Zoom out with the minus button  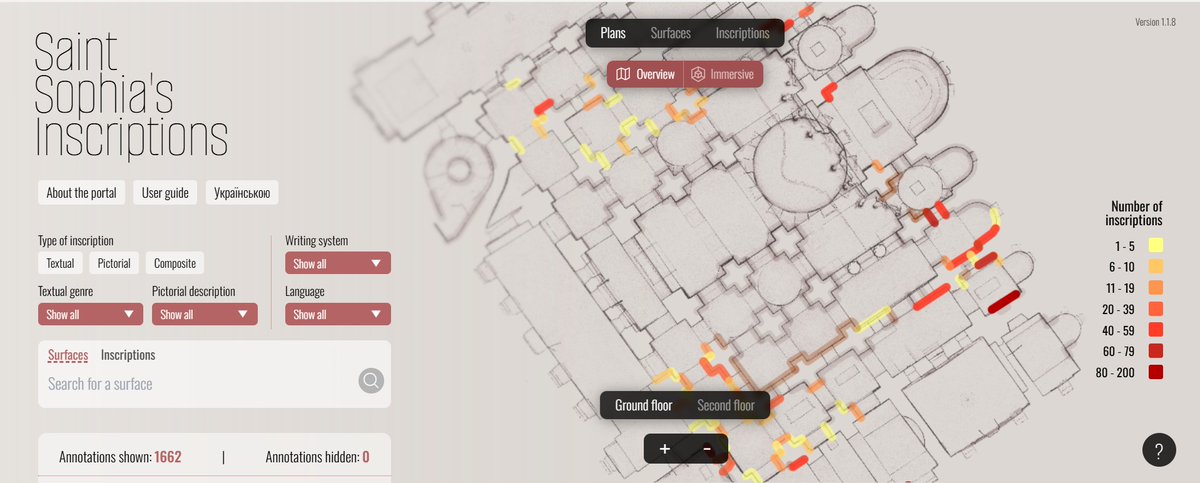coord(707,448)
